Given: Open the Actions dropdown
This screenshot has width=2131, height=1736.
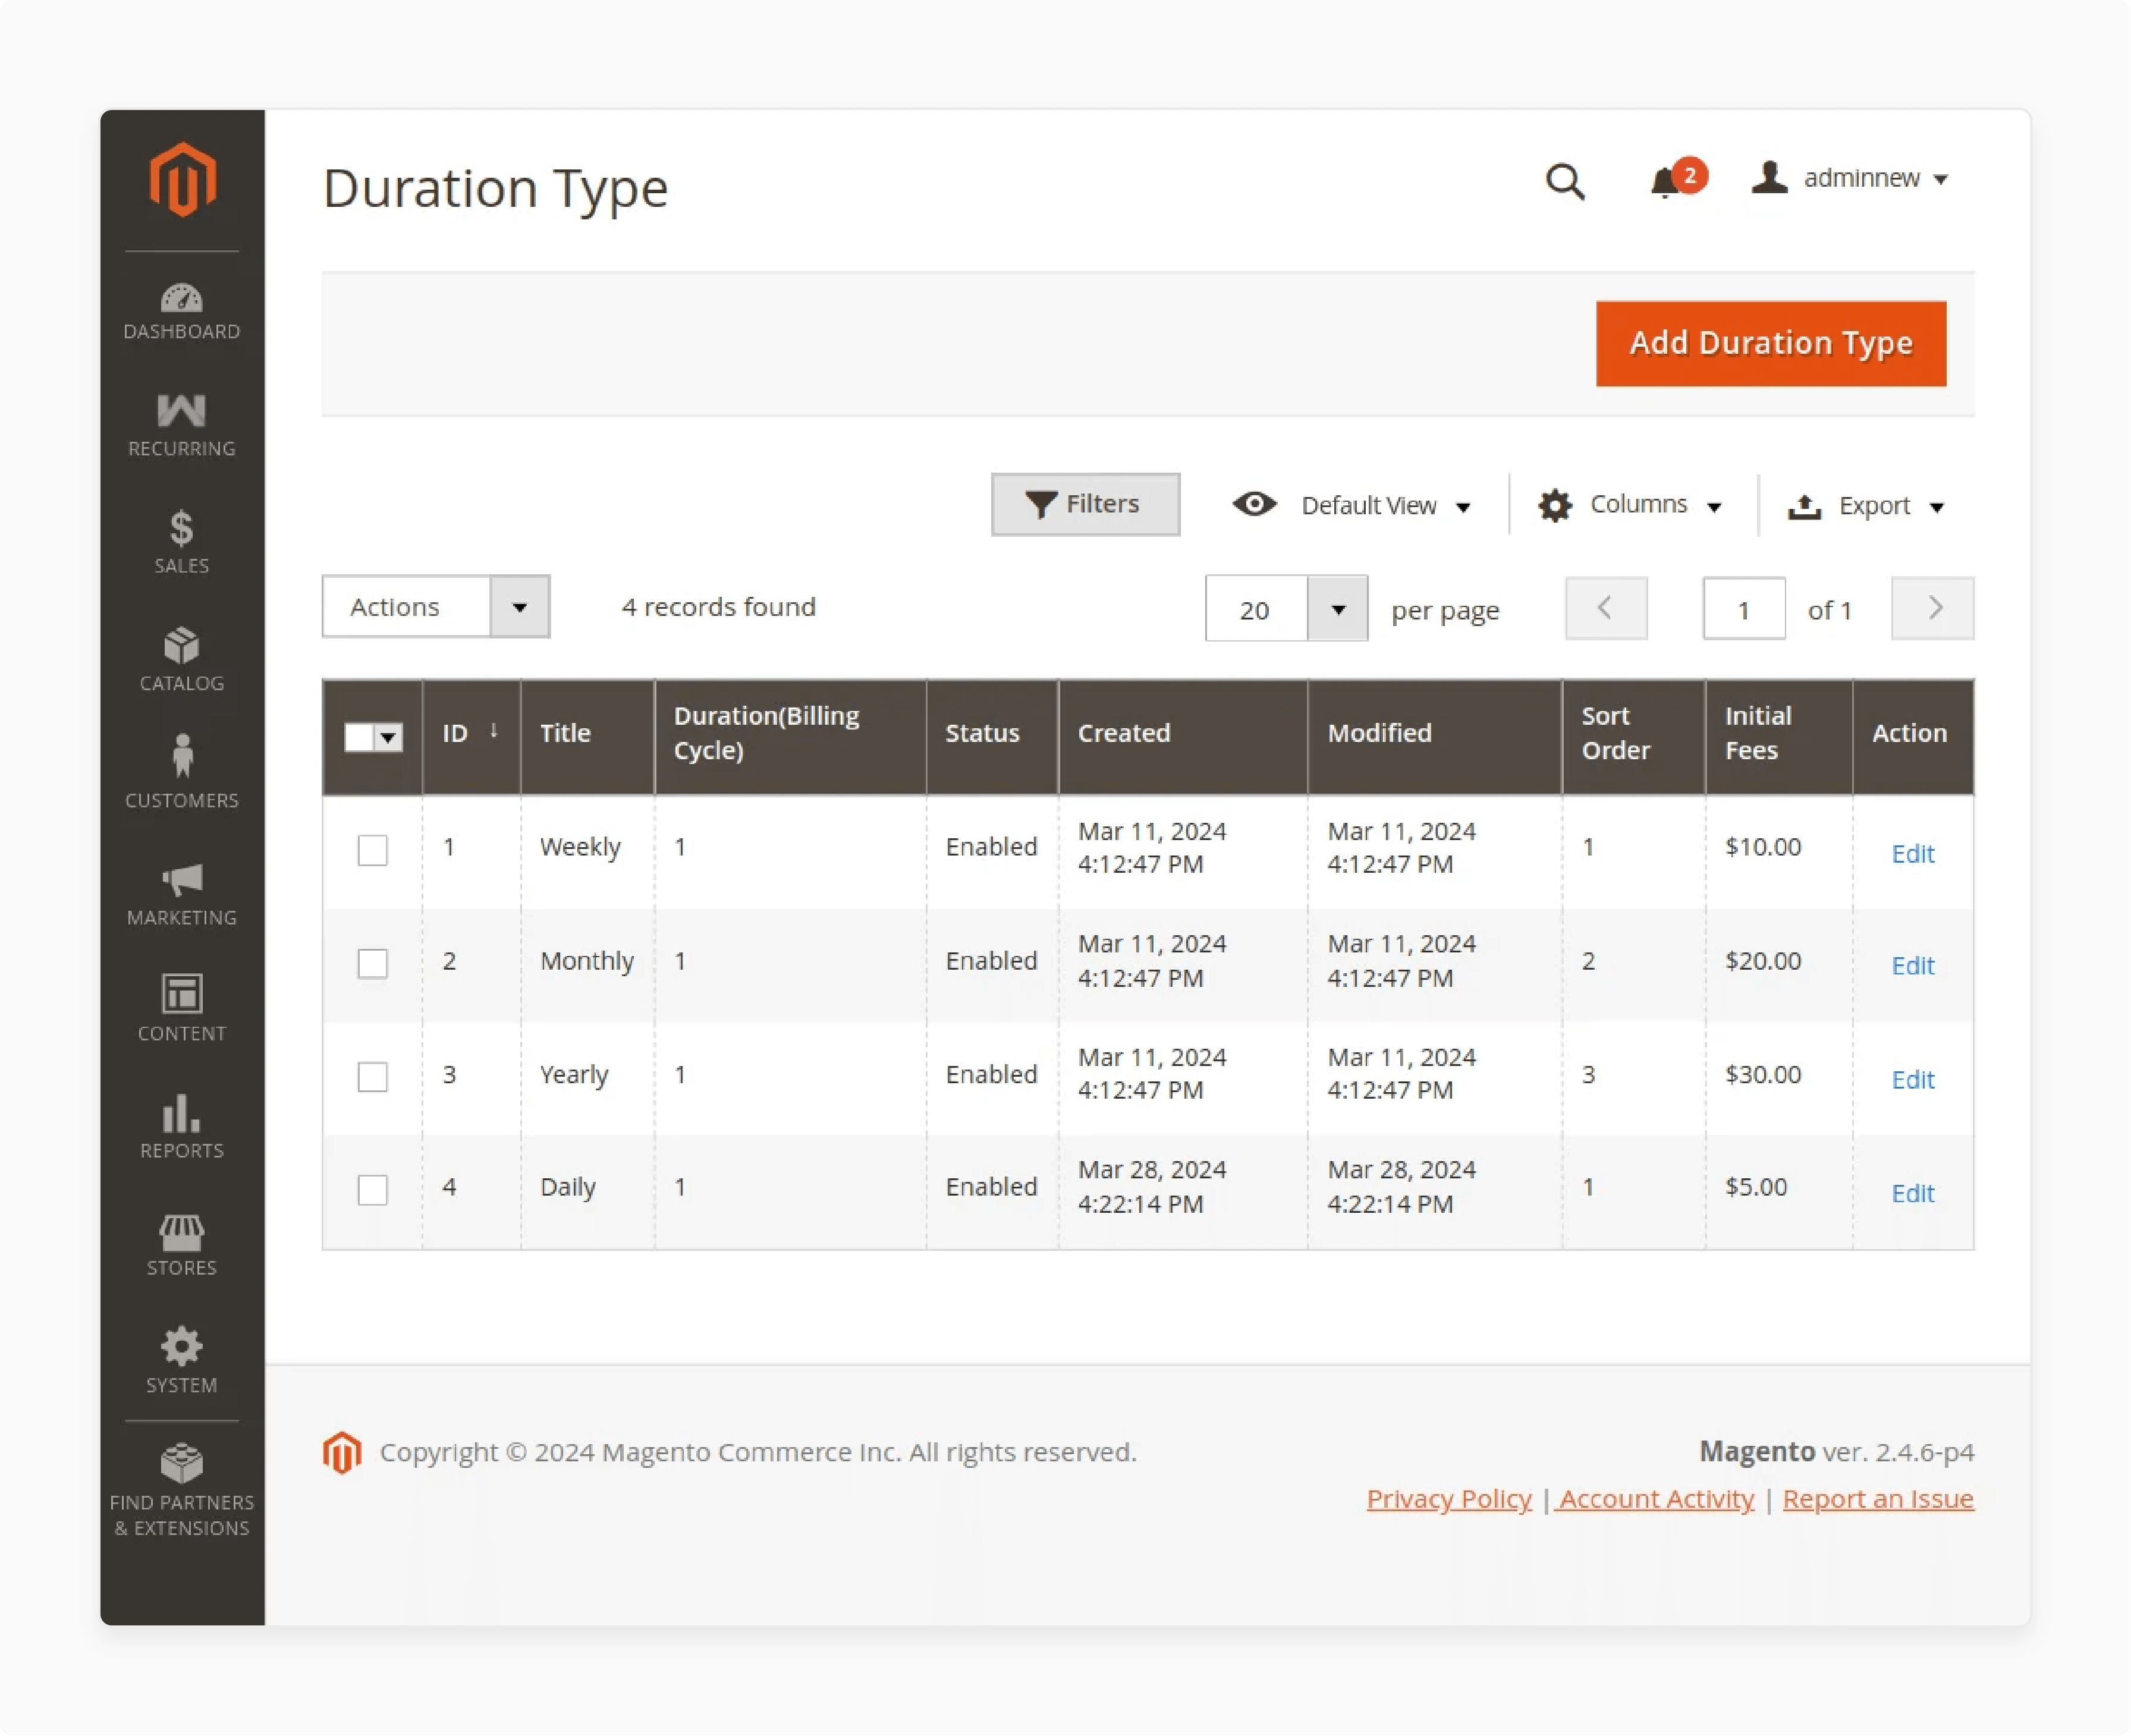Looking at the screenshot, I should 436,607.
